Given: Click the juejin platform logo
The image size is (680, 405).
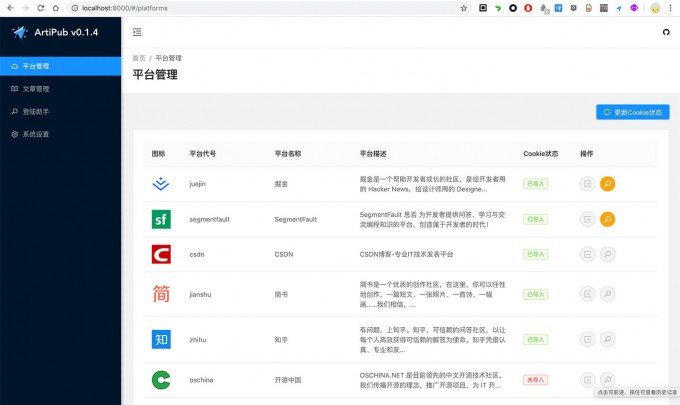Looking at the screenshot, I should pyautogui.click(x=161, y=184).
